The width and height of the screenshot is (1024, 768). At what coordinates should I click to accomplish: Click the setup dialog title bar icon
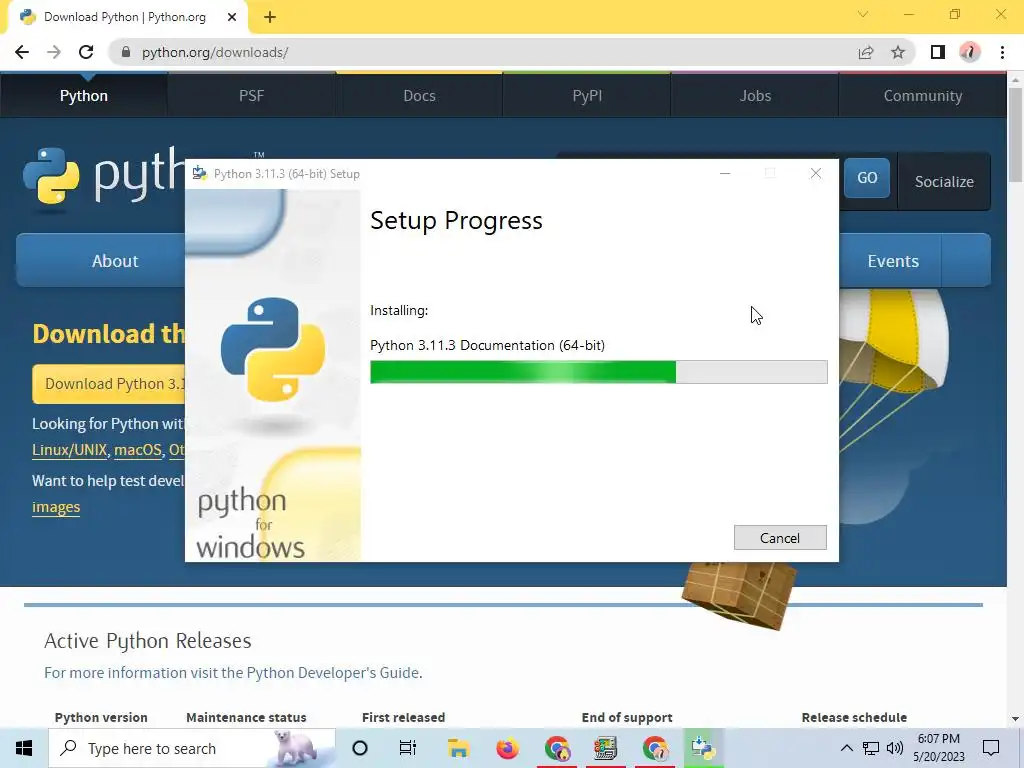(199, 174)
